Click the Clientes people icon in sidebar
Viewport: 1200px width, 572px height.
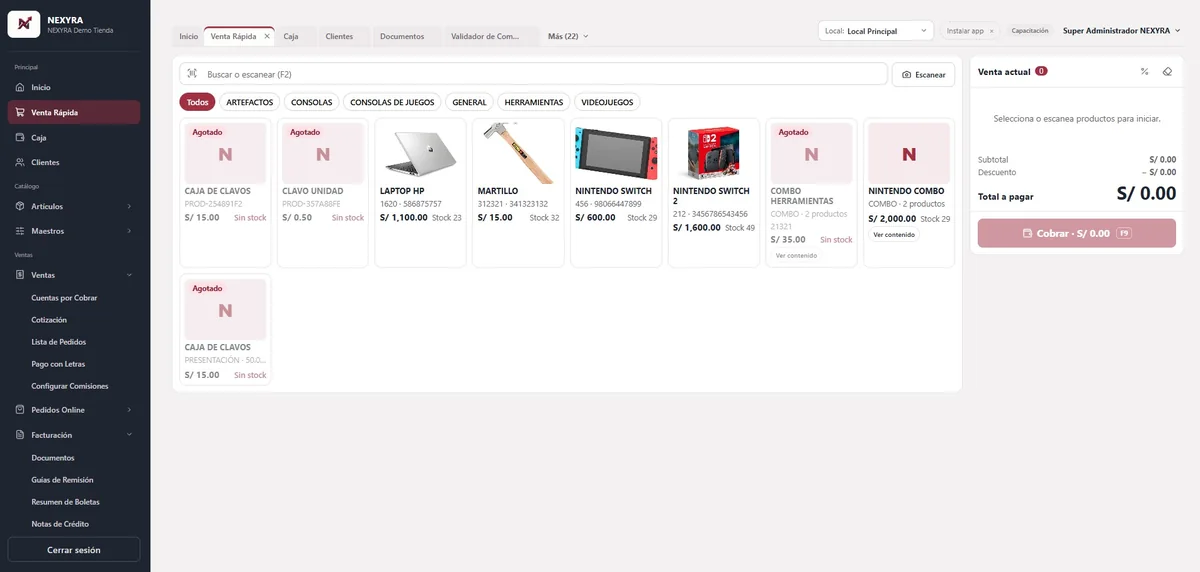click(20, 162)
